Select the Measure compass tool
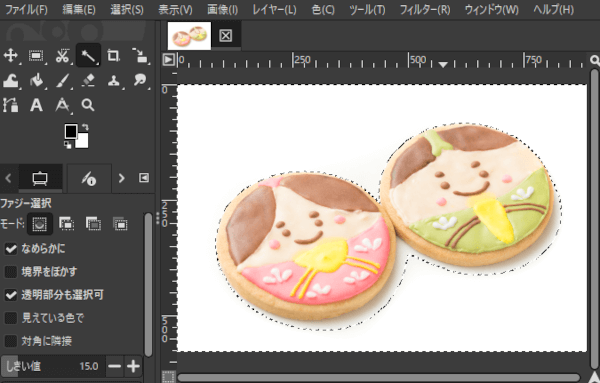 [62, 105]
